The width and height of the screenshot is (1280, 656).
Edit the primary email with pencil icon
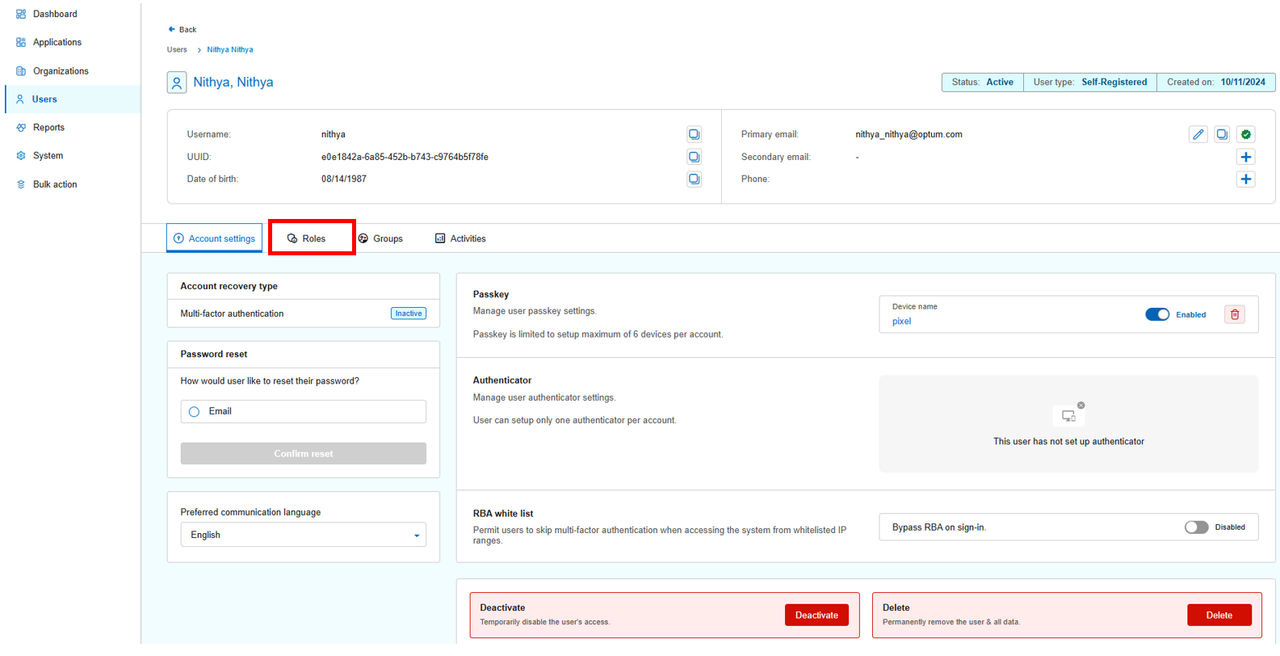[x=1198, y=134]
